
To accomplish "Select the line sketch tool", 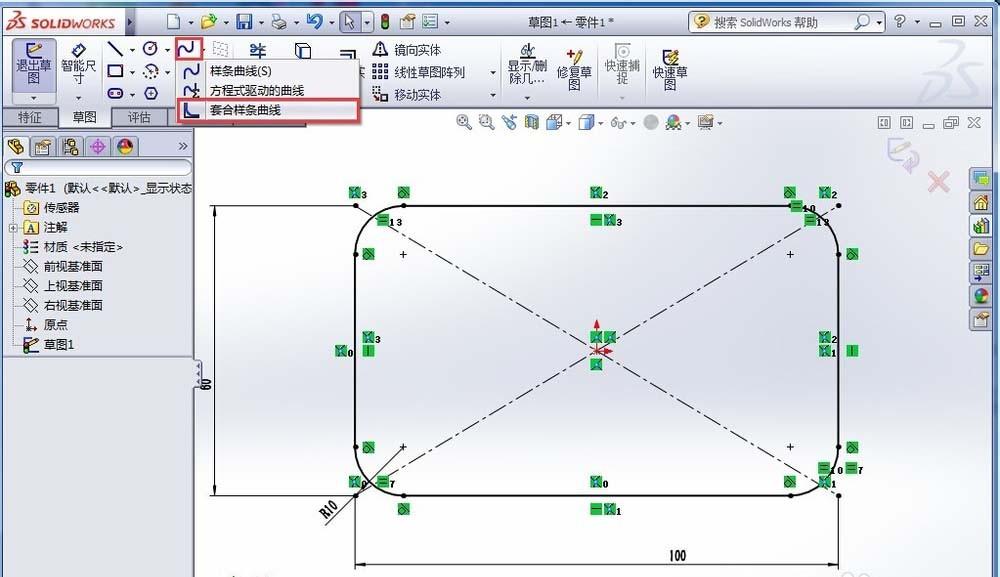I will pos(115,50).
